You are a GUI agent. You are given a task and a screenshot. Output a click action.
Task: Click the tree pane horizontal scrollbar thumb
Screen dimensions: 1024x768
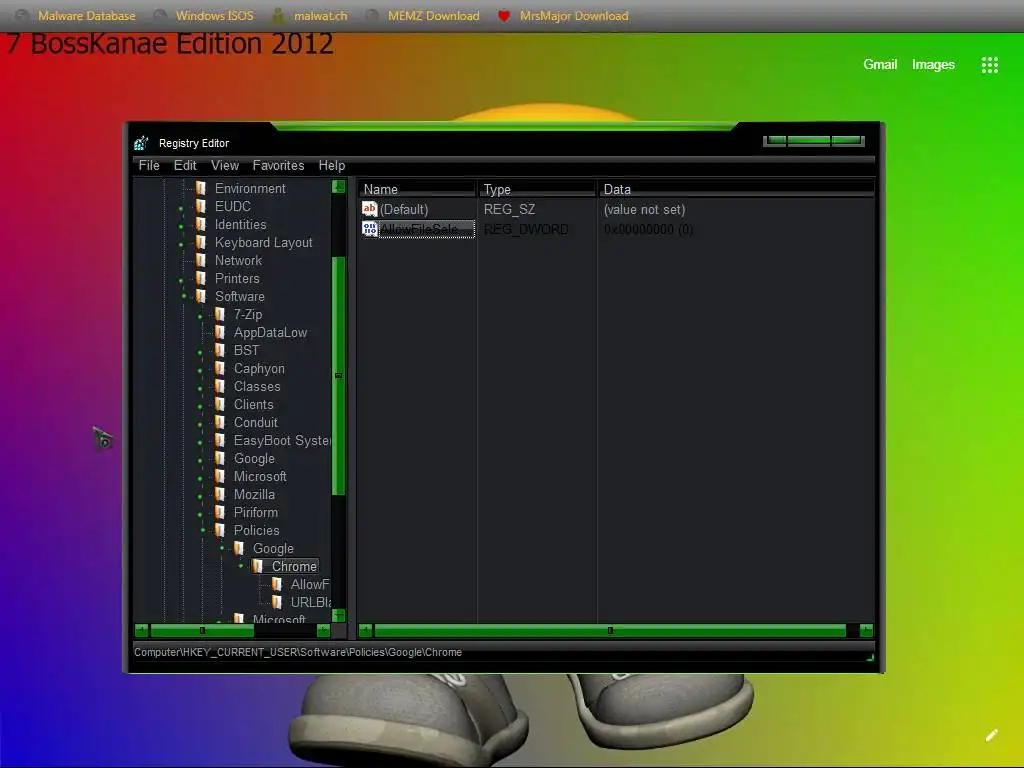click(x=202, y=631)
